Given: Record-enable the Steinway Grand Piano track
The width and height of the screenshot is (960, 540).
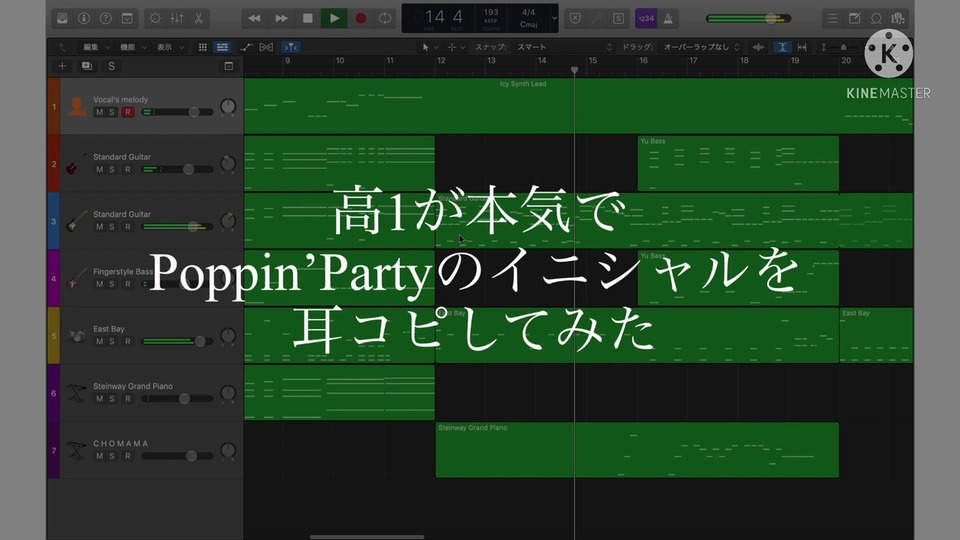Looking at the screenshot, I should click(x=127, y=399).
